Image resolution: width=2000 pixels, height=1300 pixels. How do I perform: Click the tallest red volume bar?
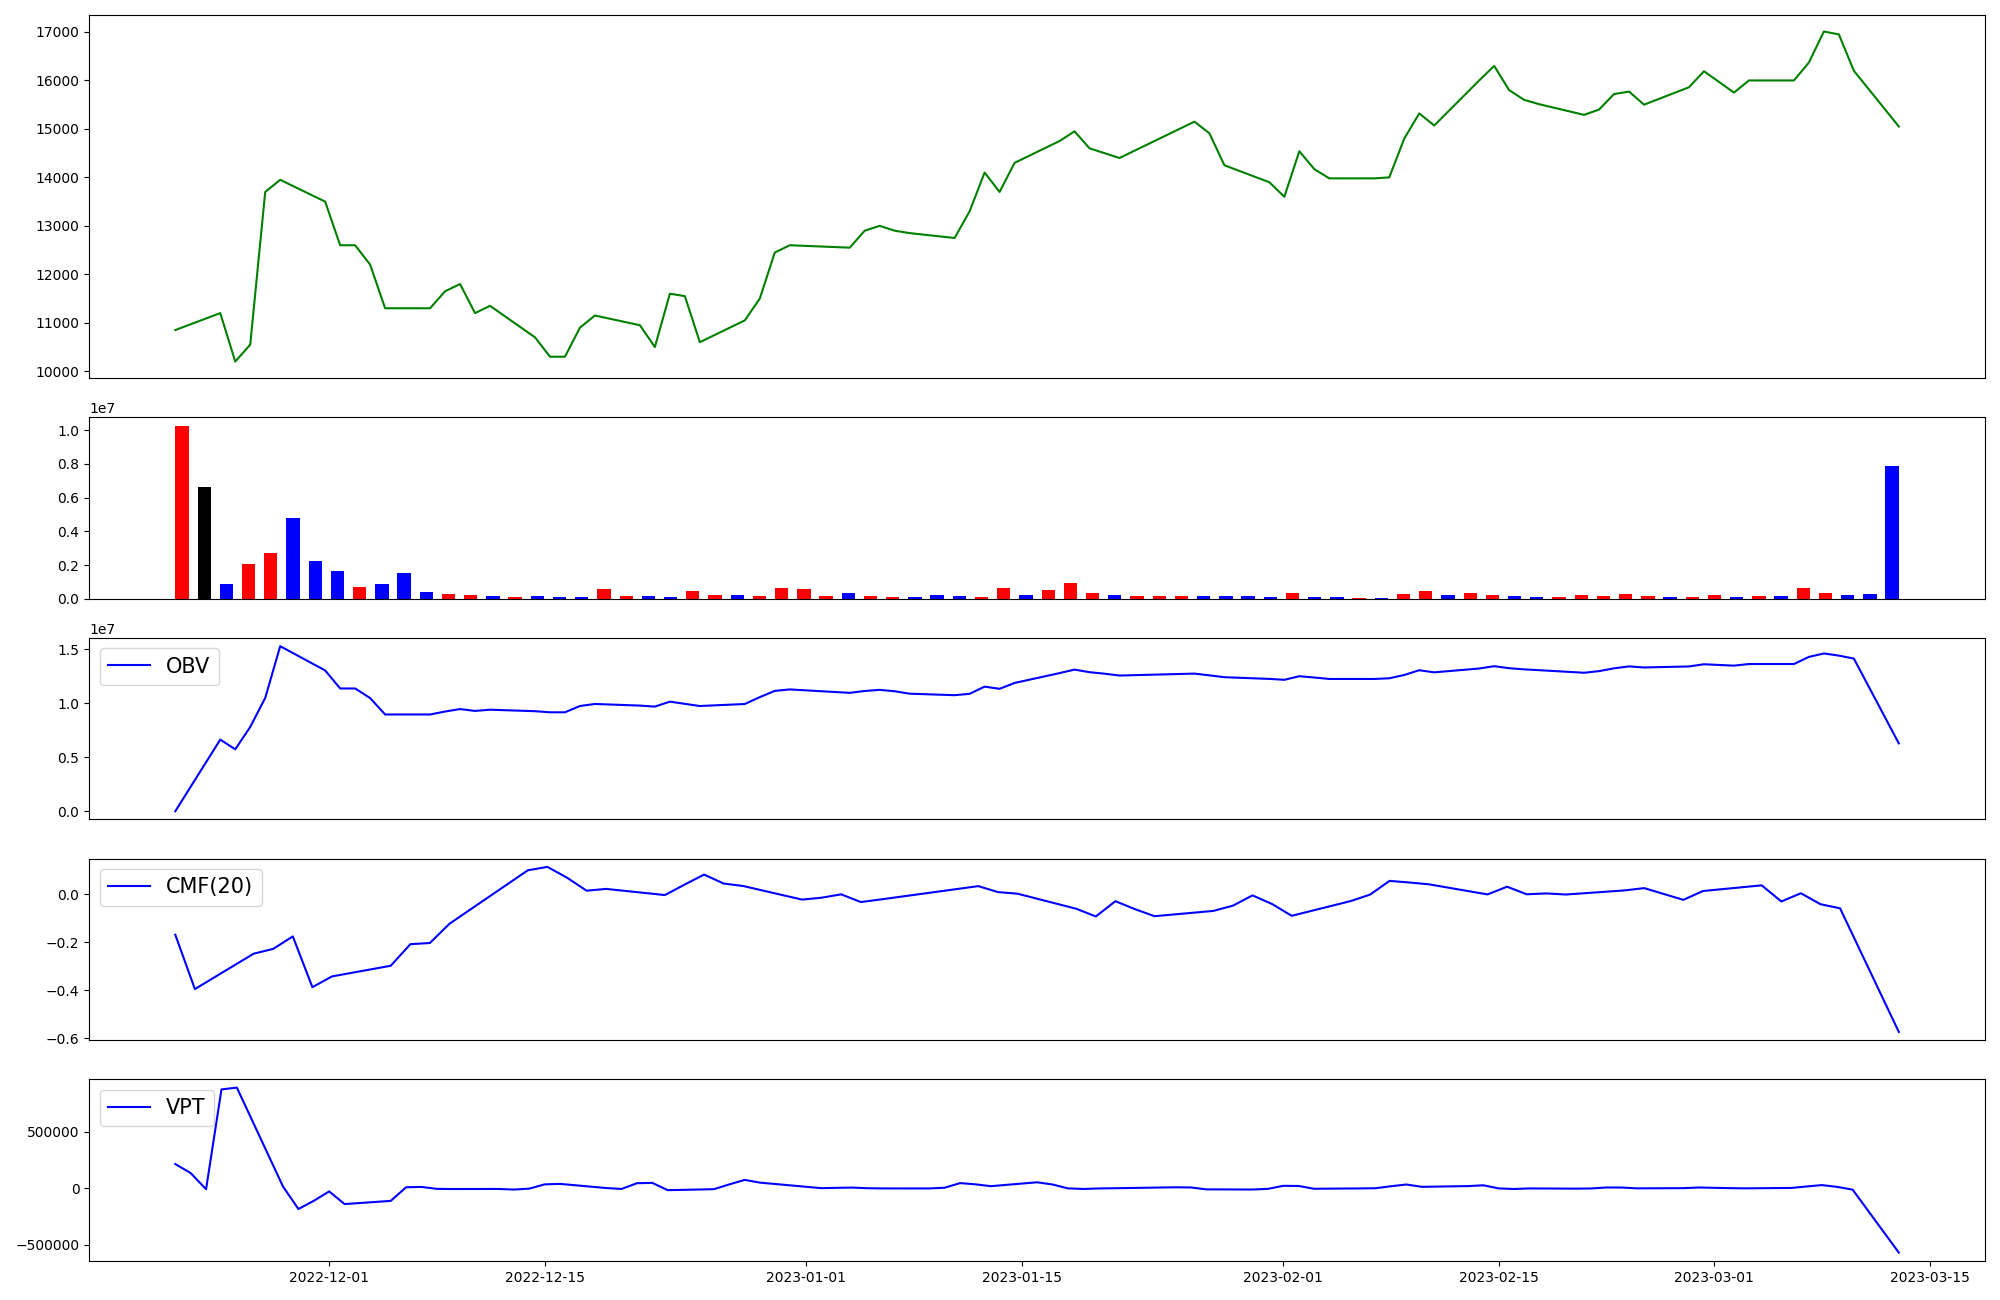click(182, 512)
